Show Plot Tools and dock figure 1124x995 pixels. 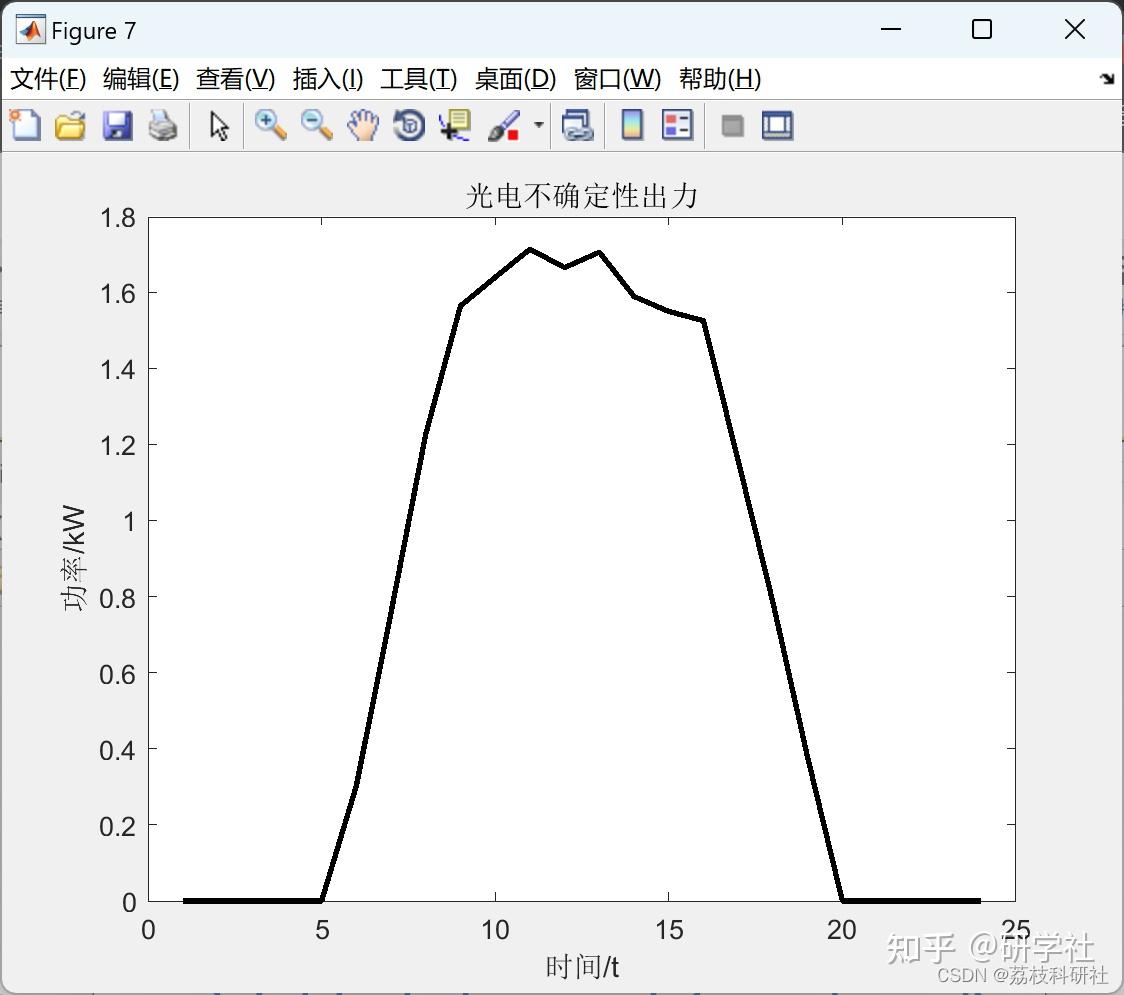pyautogui.click(x=777, y=125)
